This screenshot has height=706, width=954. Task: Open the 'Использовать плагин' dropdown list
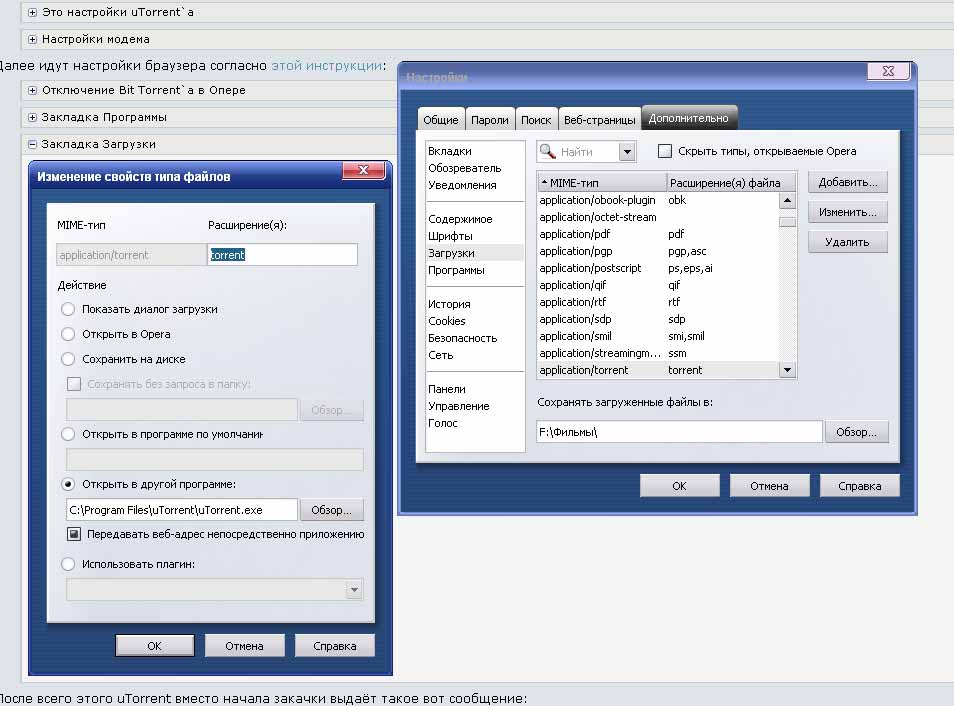(353, 590)
